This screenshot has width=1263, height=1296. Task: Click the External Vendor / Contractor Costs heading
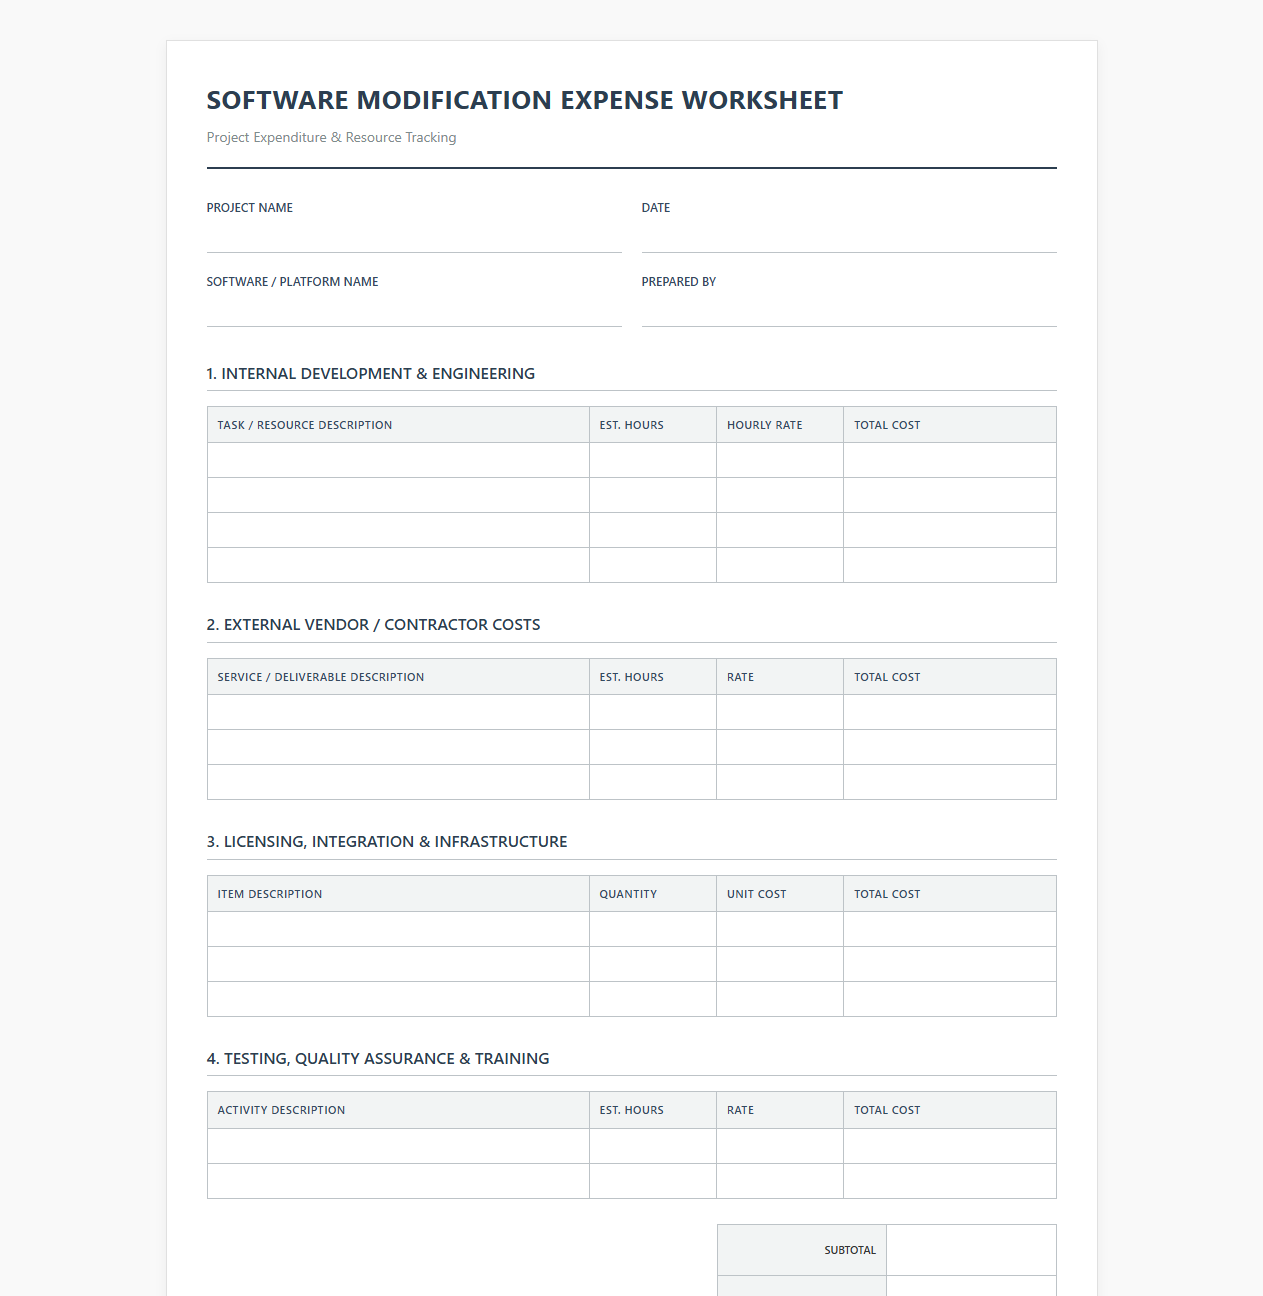point(373,624)
